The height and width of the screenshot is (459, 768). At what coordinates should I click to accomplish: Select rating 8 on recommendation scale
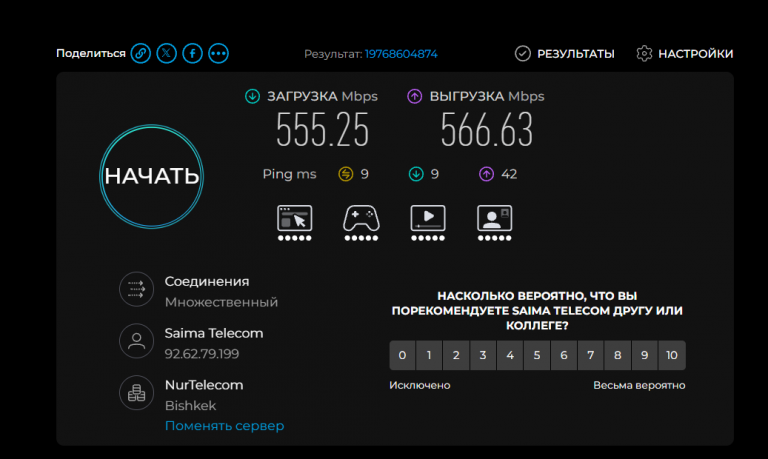pos(618,355)
